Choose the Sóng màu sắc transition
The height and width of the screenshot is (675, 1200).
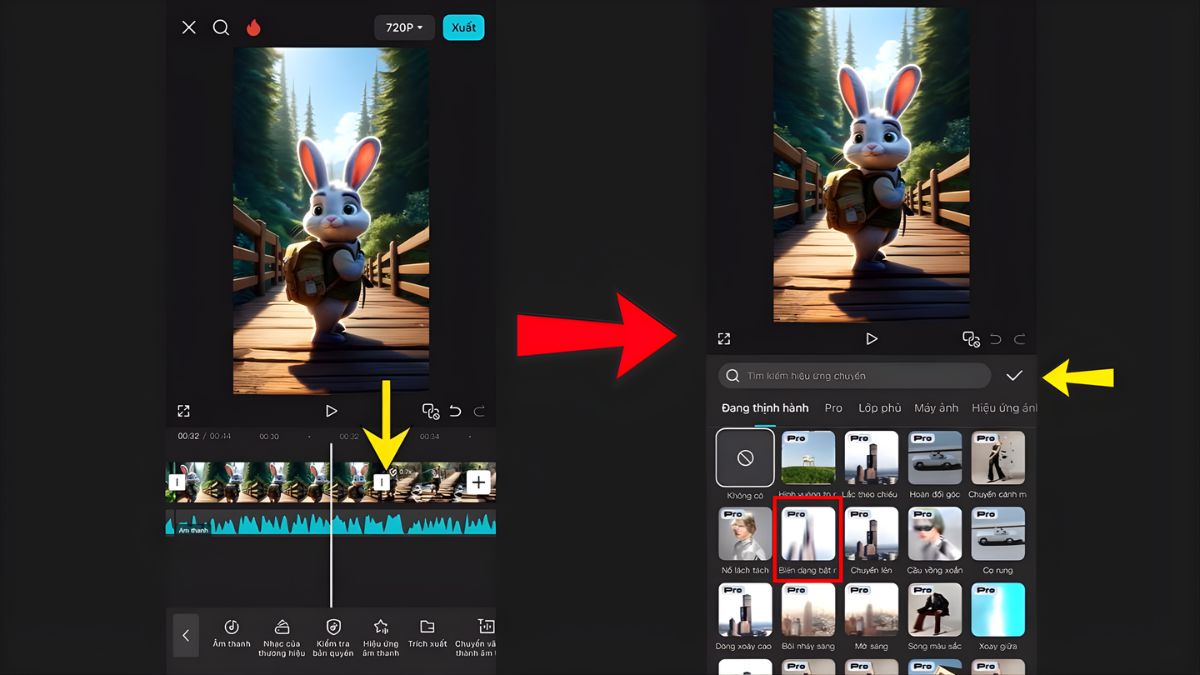(935, 610)
